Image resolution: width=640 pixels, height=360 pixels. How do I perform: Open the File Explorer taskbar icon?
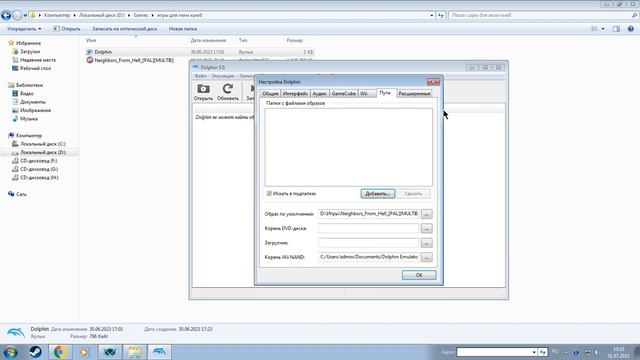[135, 352]
